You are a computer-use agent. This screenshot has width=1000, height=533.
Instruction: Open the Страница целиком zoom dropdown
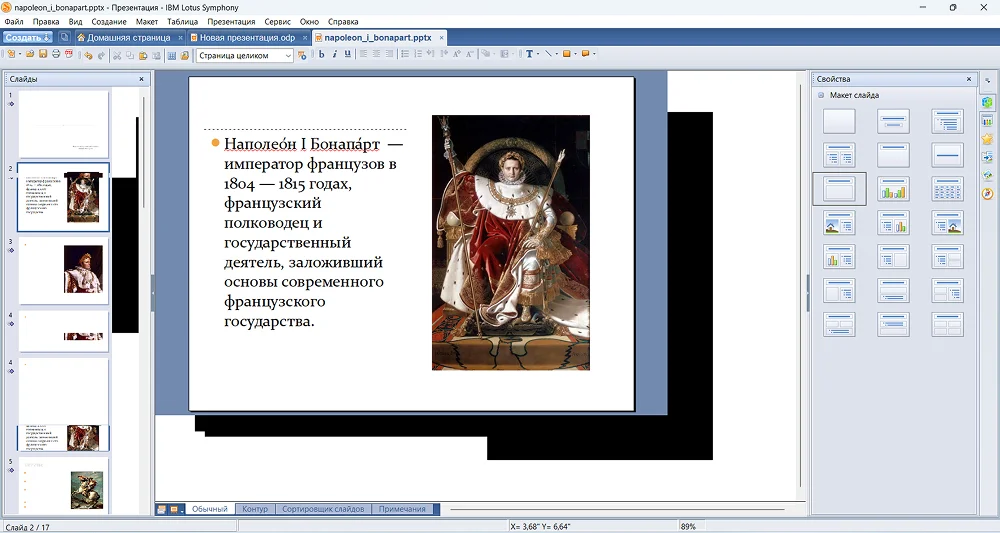[x=288, y=55]
